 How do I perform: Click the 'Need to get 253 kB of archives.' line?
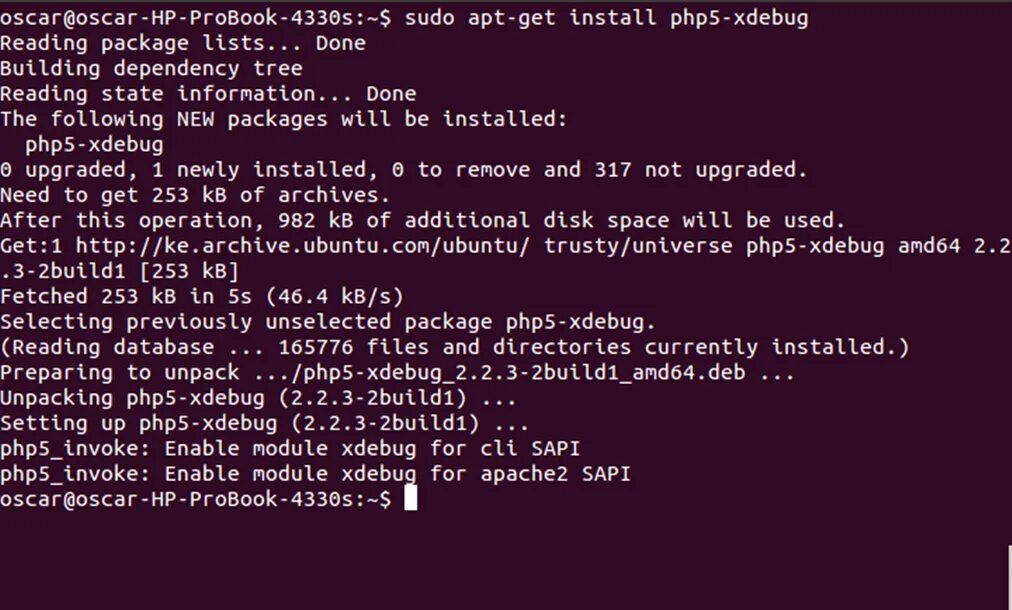click(x=195, y=195)
